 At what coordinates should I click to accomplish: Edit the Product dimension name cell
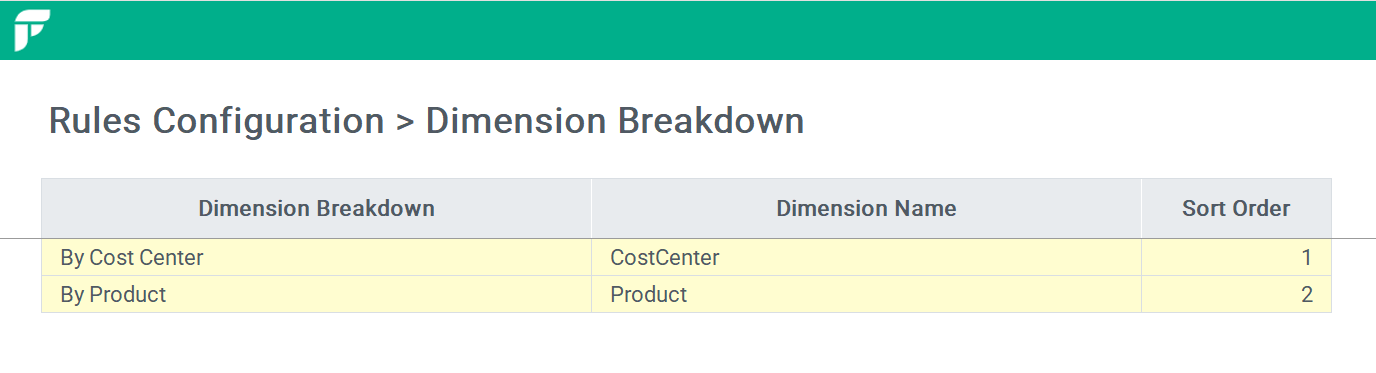[866, 295]
